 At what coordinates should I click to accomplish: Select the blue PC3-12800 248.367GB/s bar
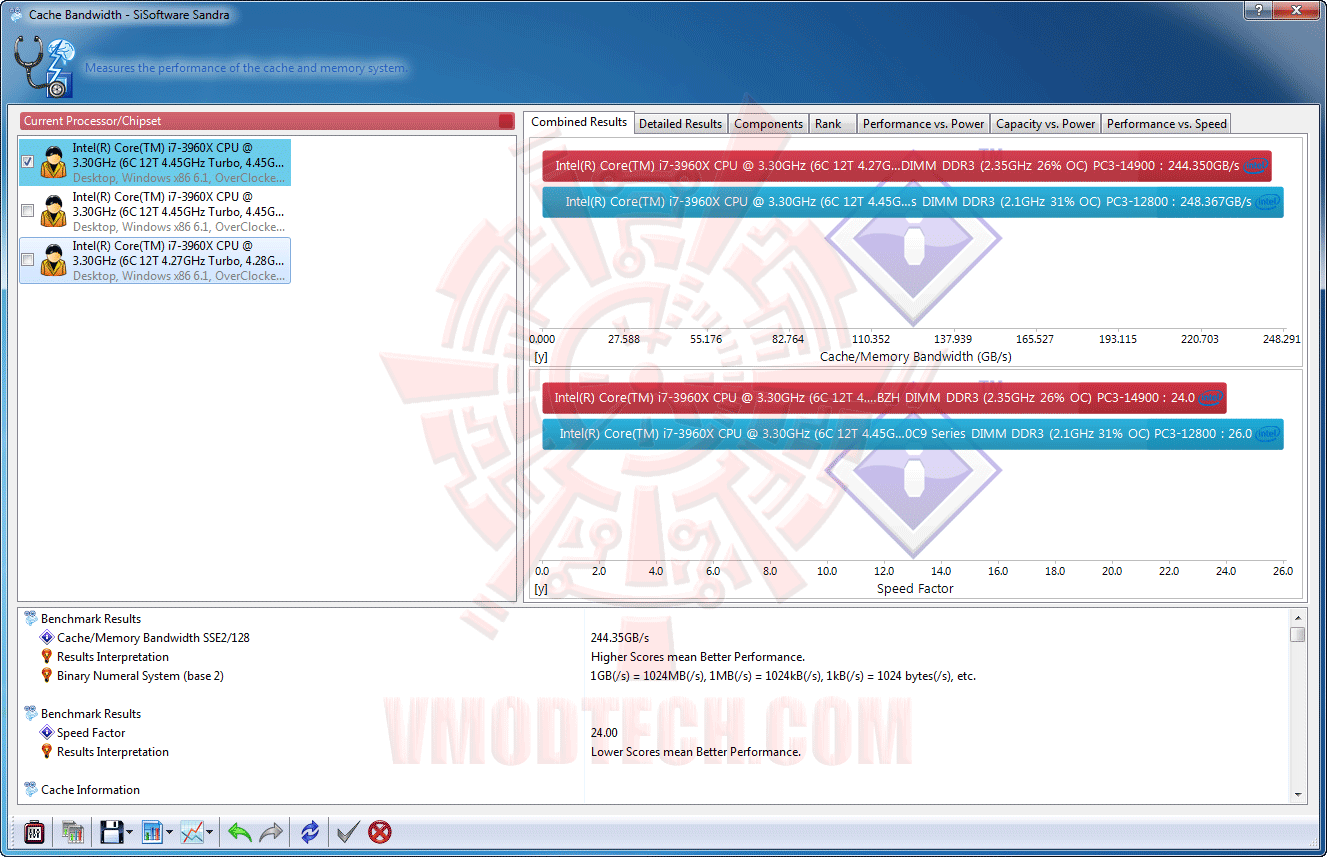coord(913,202)
